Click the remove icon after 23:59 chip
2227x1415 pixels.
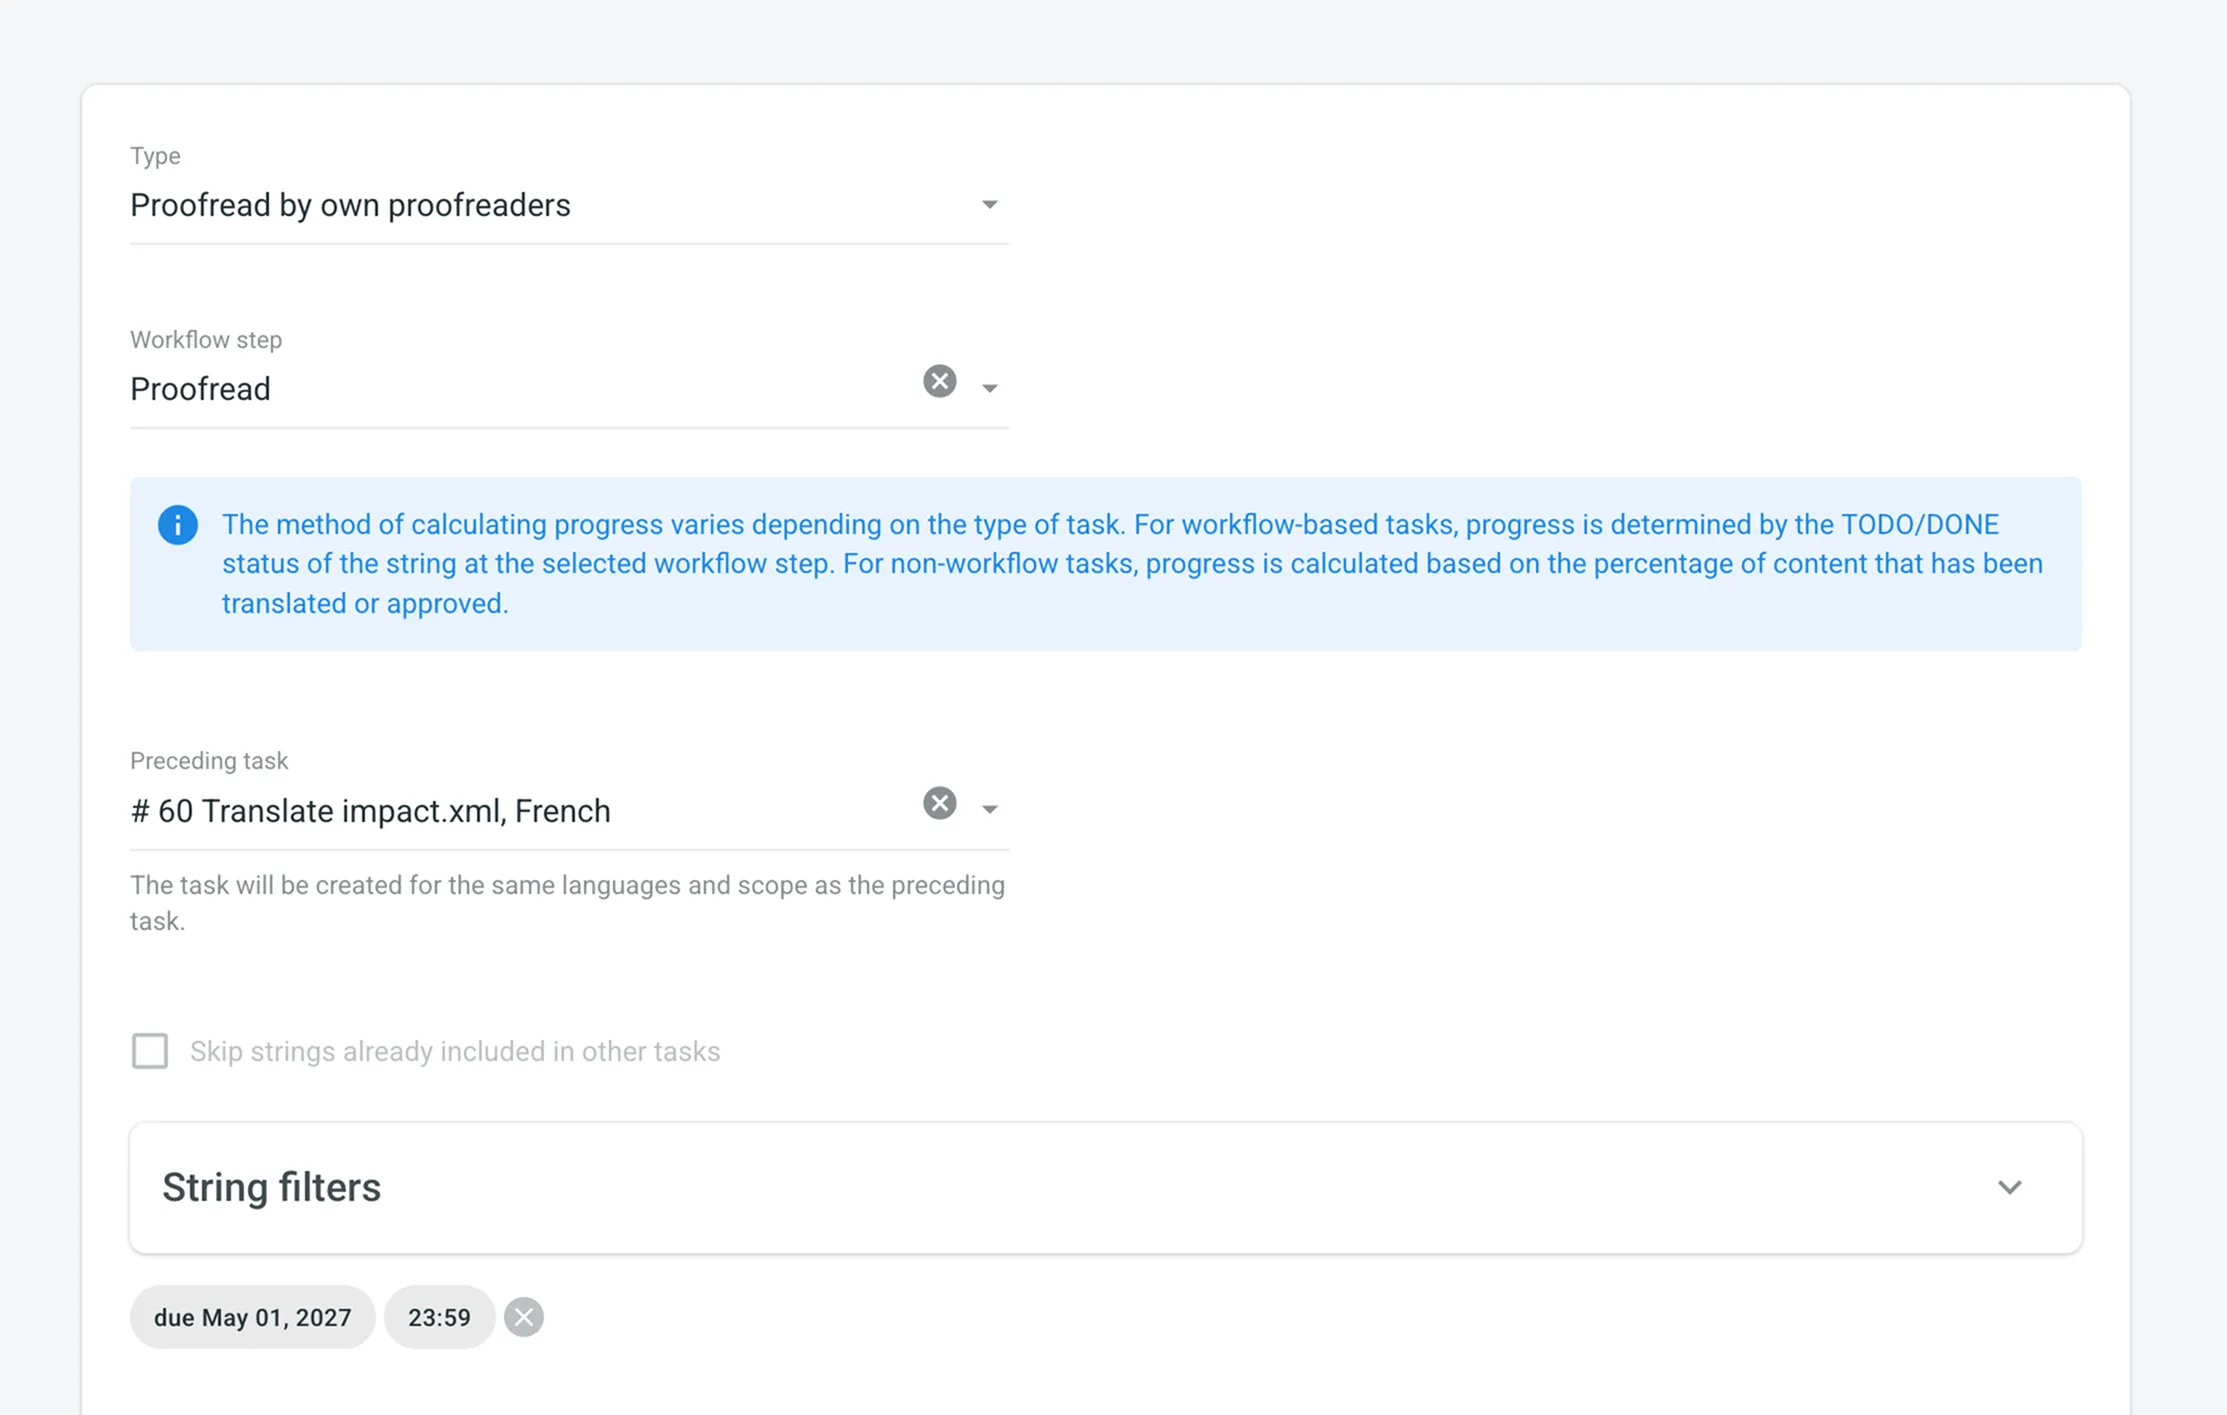tap(524, 1317)
